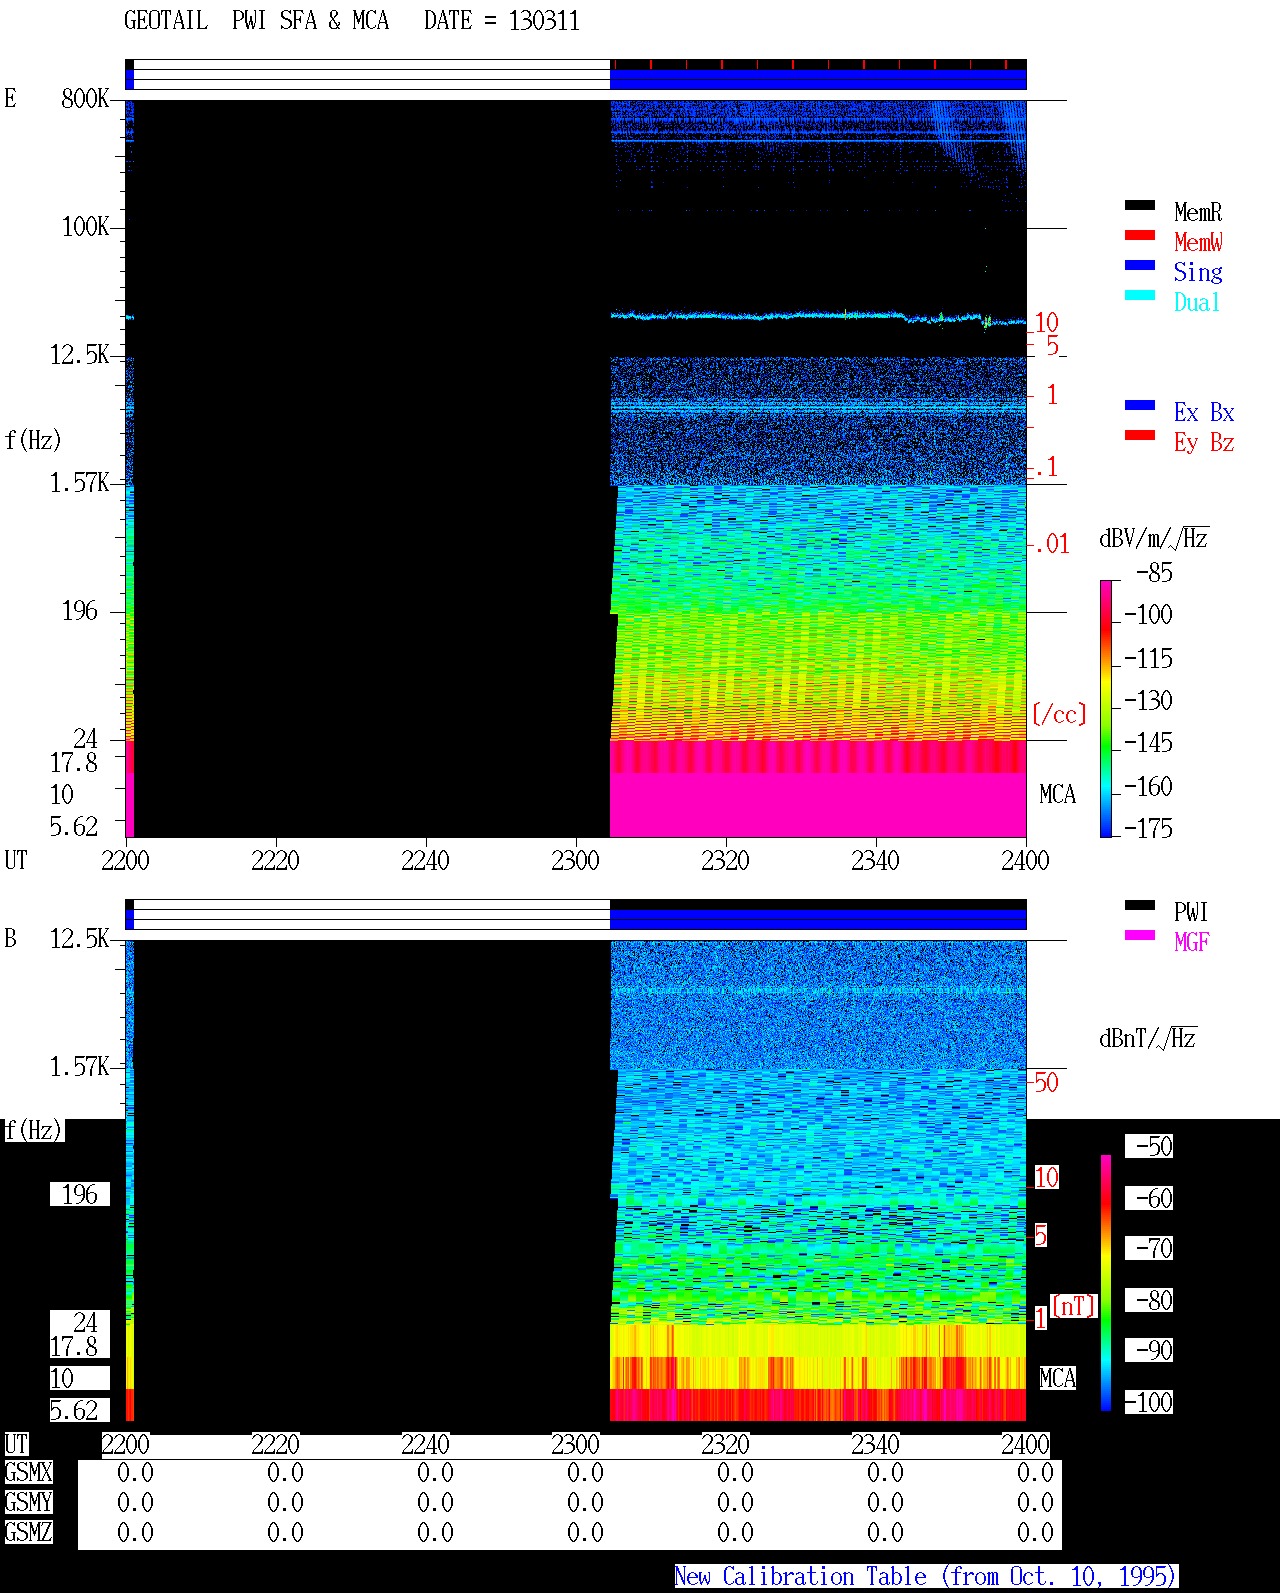Image resolution: width=1280 pixels, height=1593 pixels.
Task: Click the magenta MCA band in E spectrogram
Action: click(x=818, y=805)
